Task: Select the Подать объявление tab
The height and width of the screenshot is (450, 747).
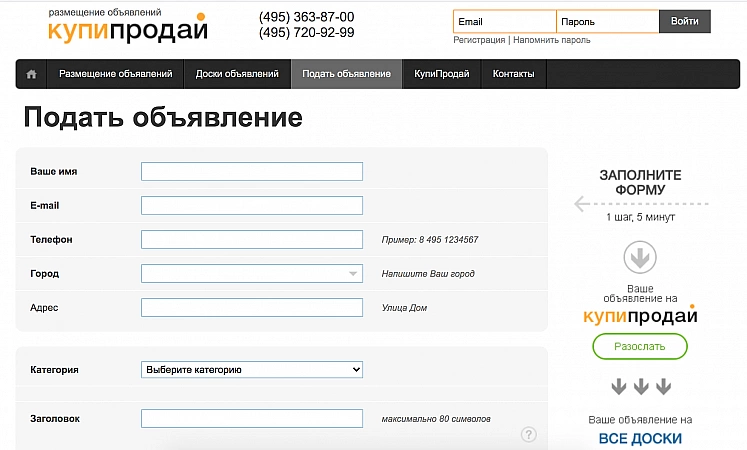Action: [x=346, y=74]
